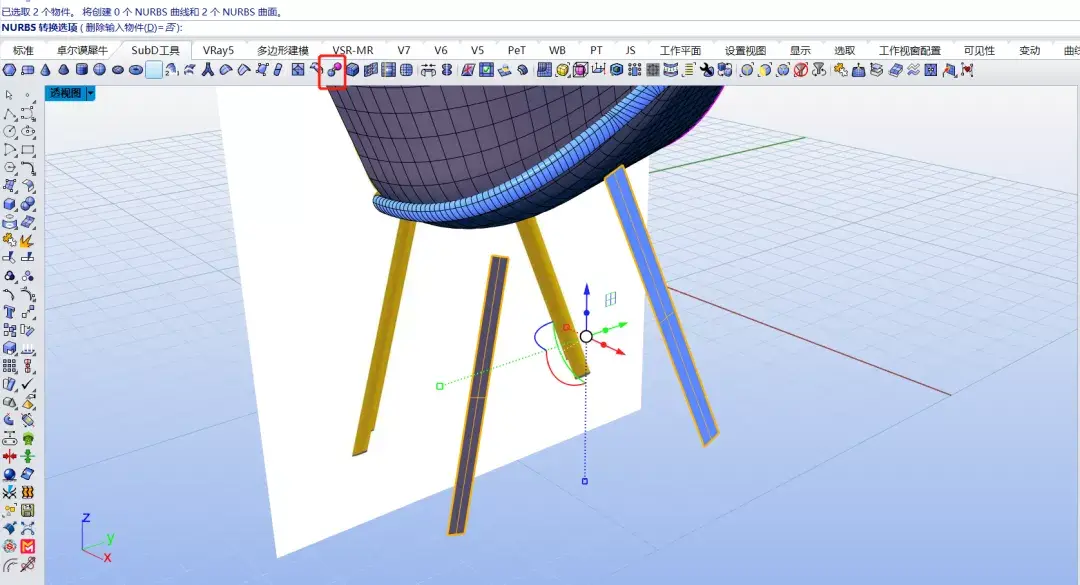Pick the circle tool in left sidebar
1080x585 pixels.
click(x=10, y=131)
